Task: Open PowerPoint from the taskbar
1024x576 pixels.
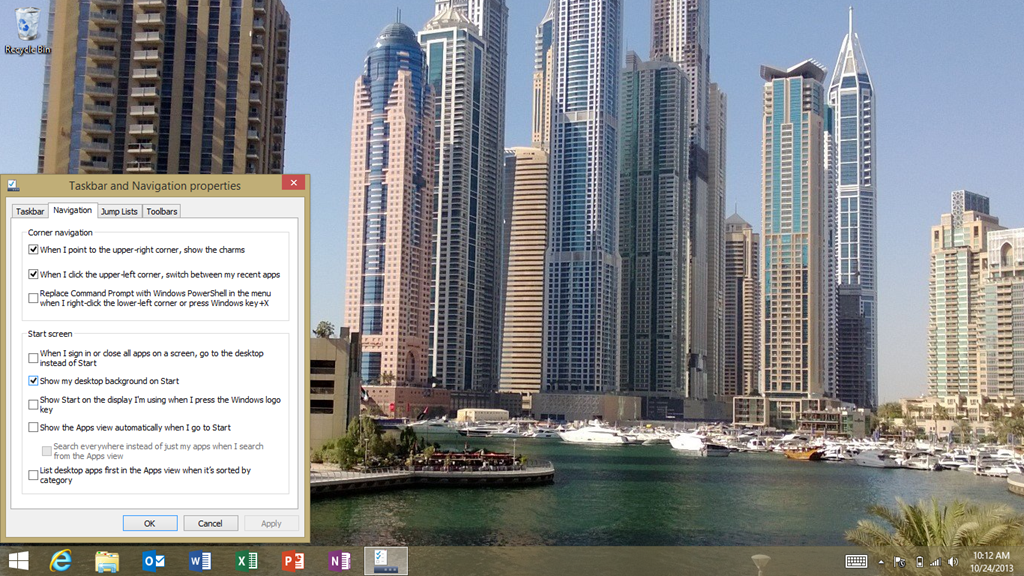Action: pos(293,561)
